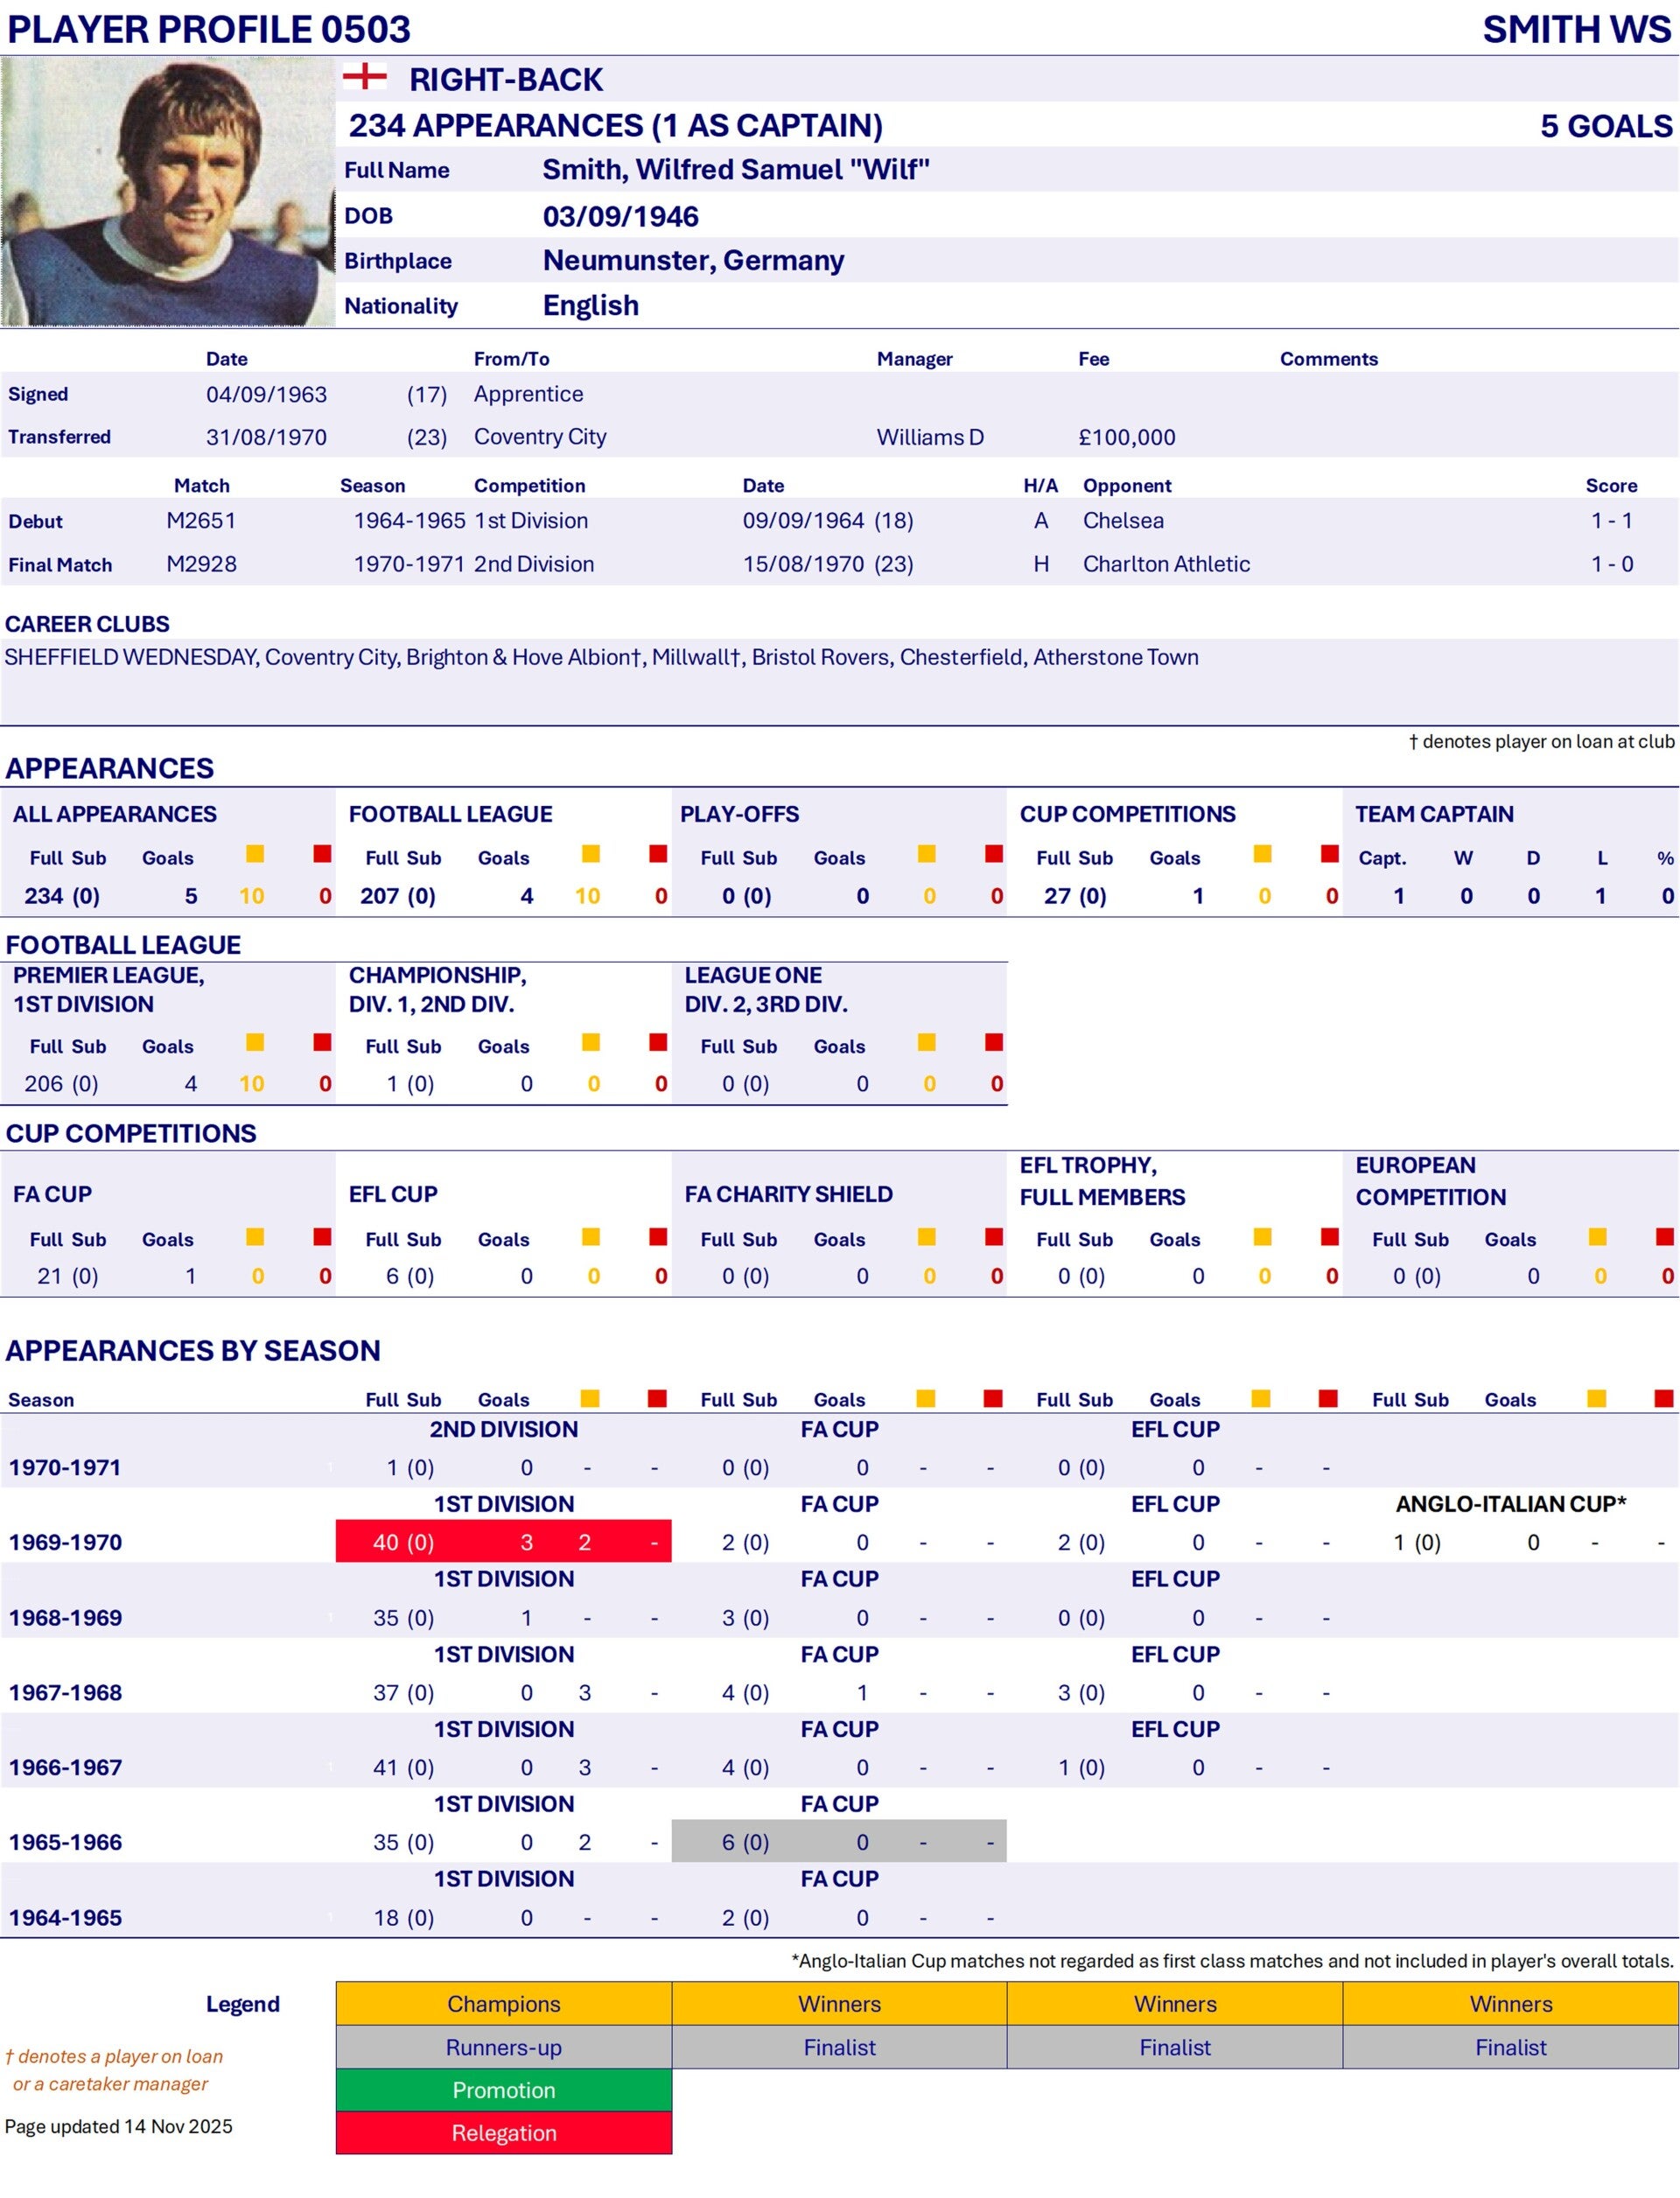The height and width of the screenshot is (2198, 1680).
Task: Click the England flag icon
Action: (364, 77)
